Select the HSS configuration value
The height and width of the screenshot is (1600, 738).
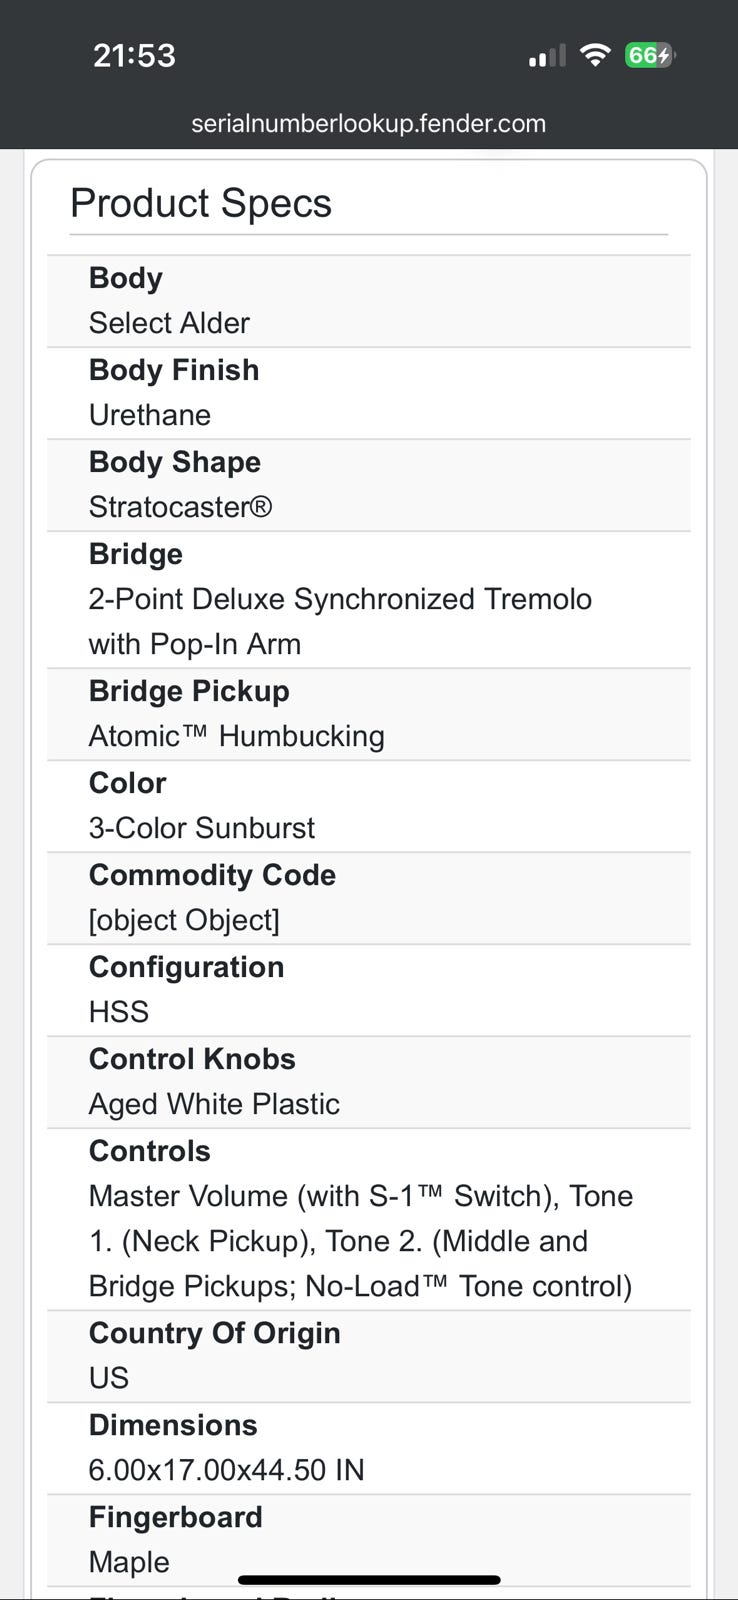click(x=119, y=1012)
